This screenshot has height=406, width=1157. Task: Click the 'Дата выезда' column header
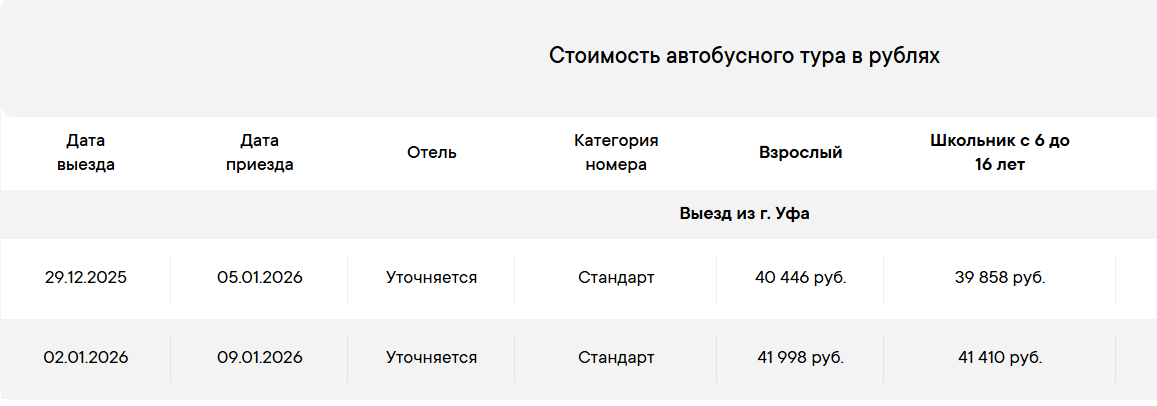85,153
